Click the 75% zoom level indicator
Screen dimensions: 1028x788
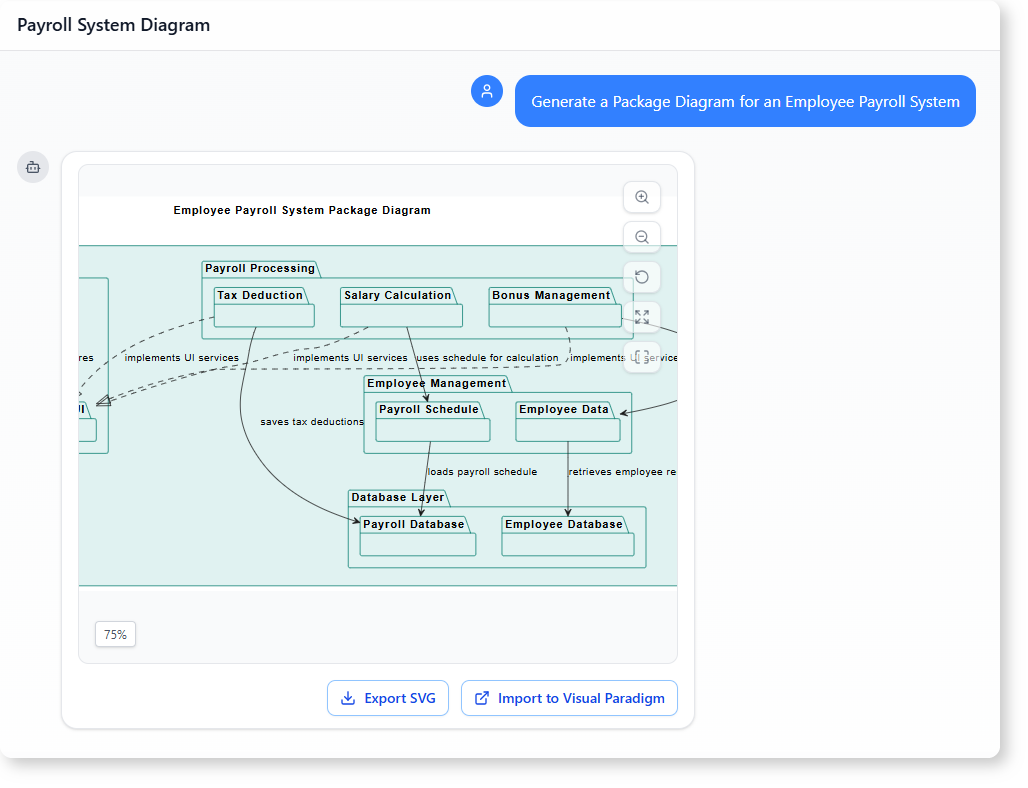(115, 634)
